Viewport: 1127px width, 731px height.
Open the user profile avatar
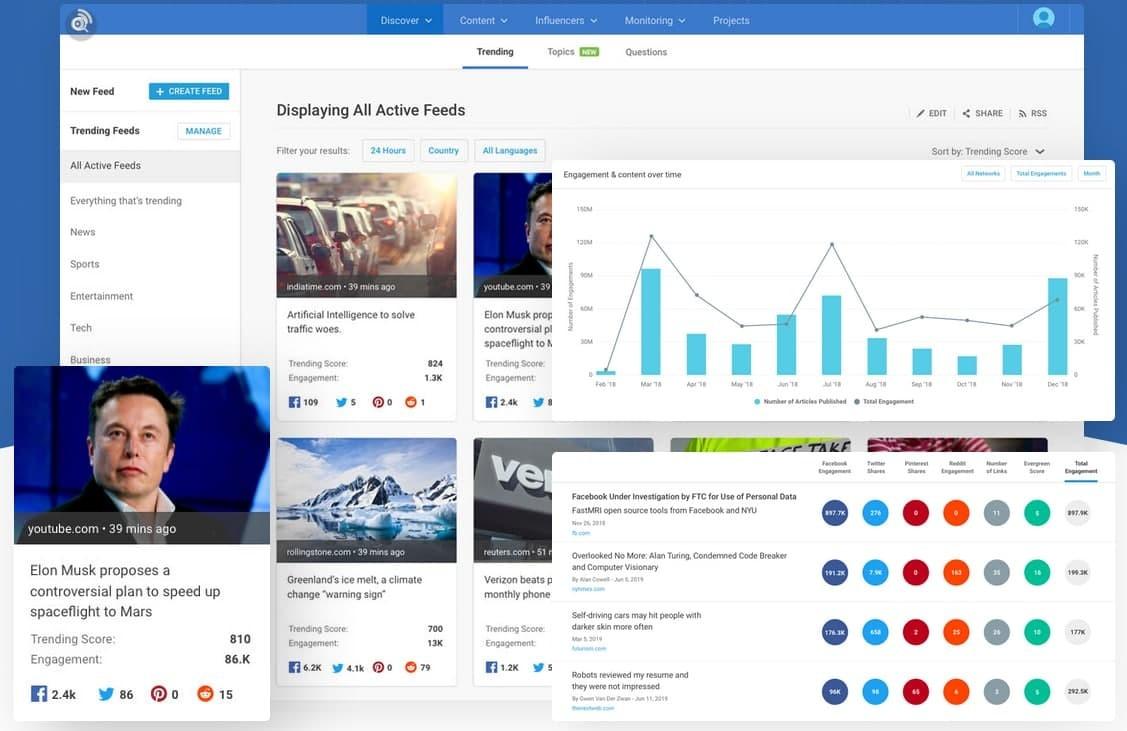pos(1044,17)
